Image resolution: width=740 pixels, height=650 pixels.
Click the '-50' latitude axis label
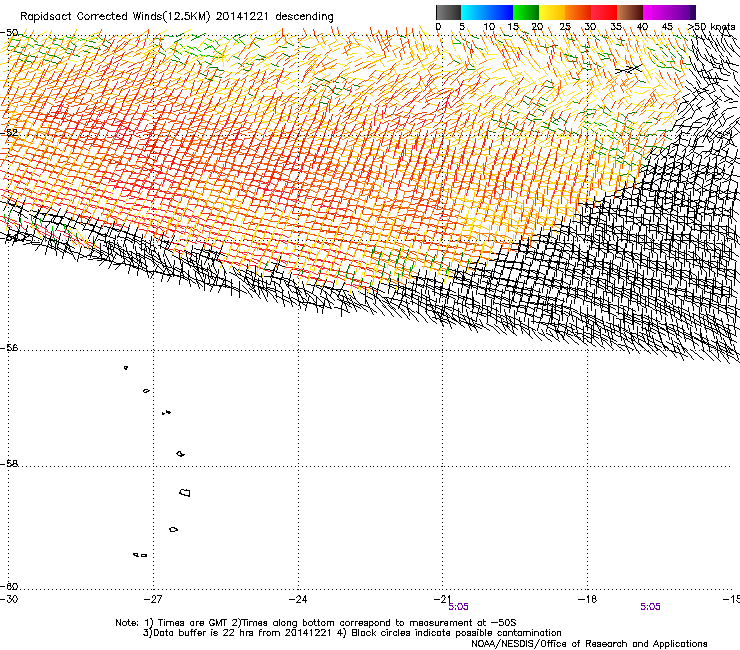9,33
